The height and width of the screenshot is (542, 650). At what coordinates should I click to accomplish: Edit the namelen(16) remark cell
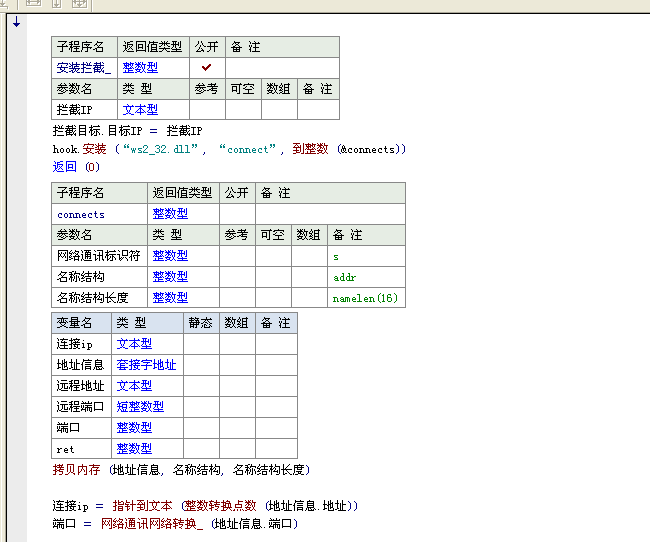(365, 298)
